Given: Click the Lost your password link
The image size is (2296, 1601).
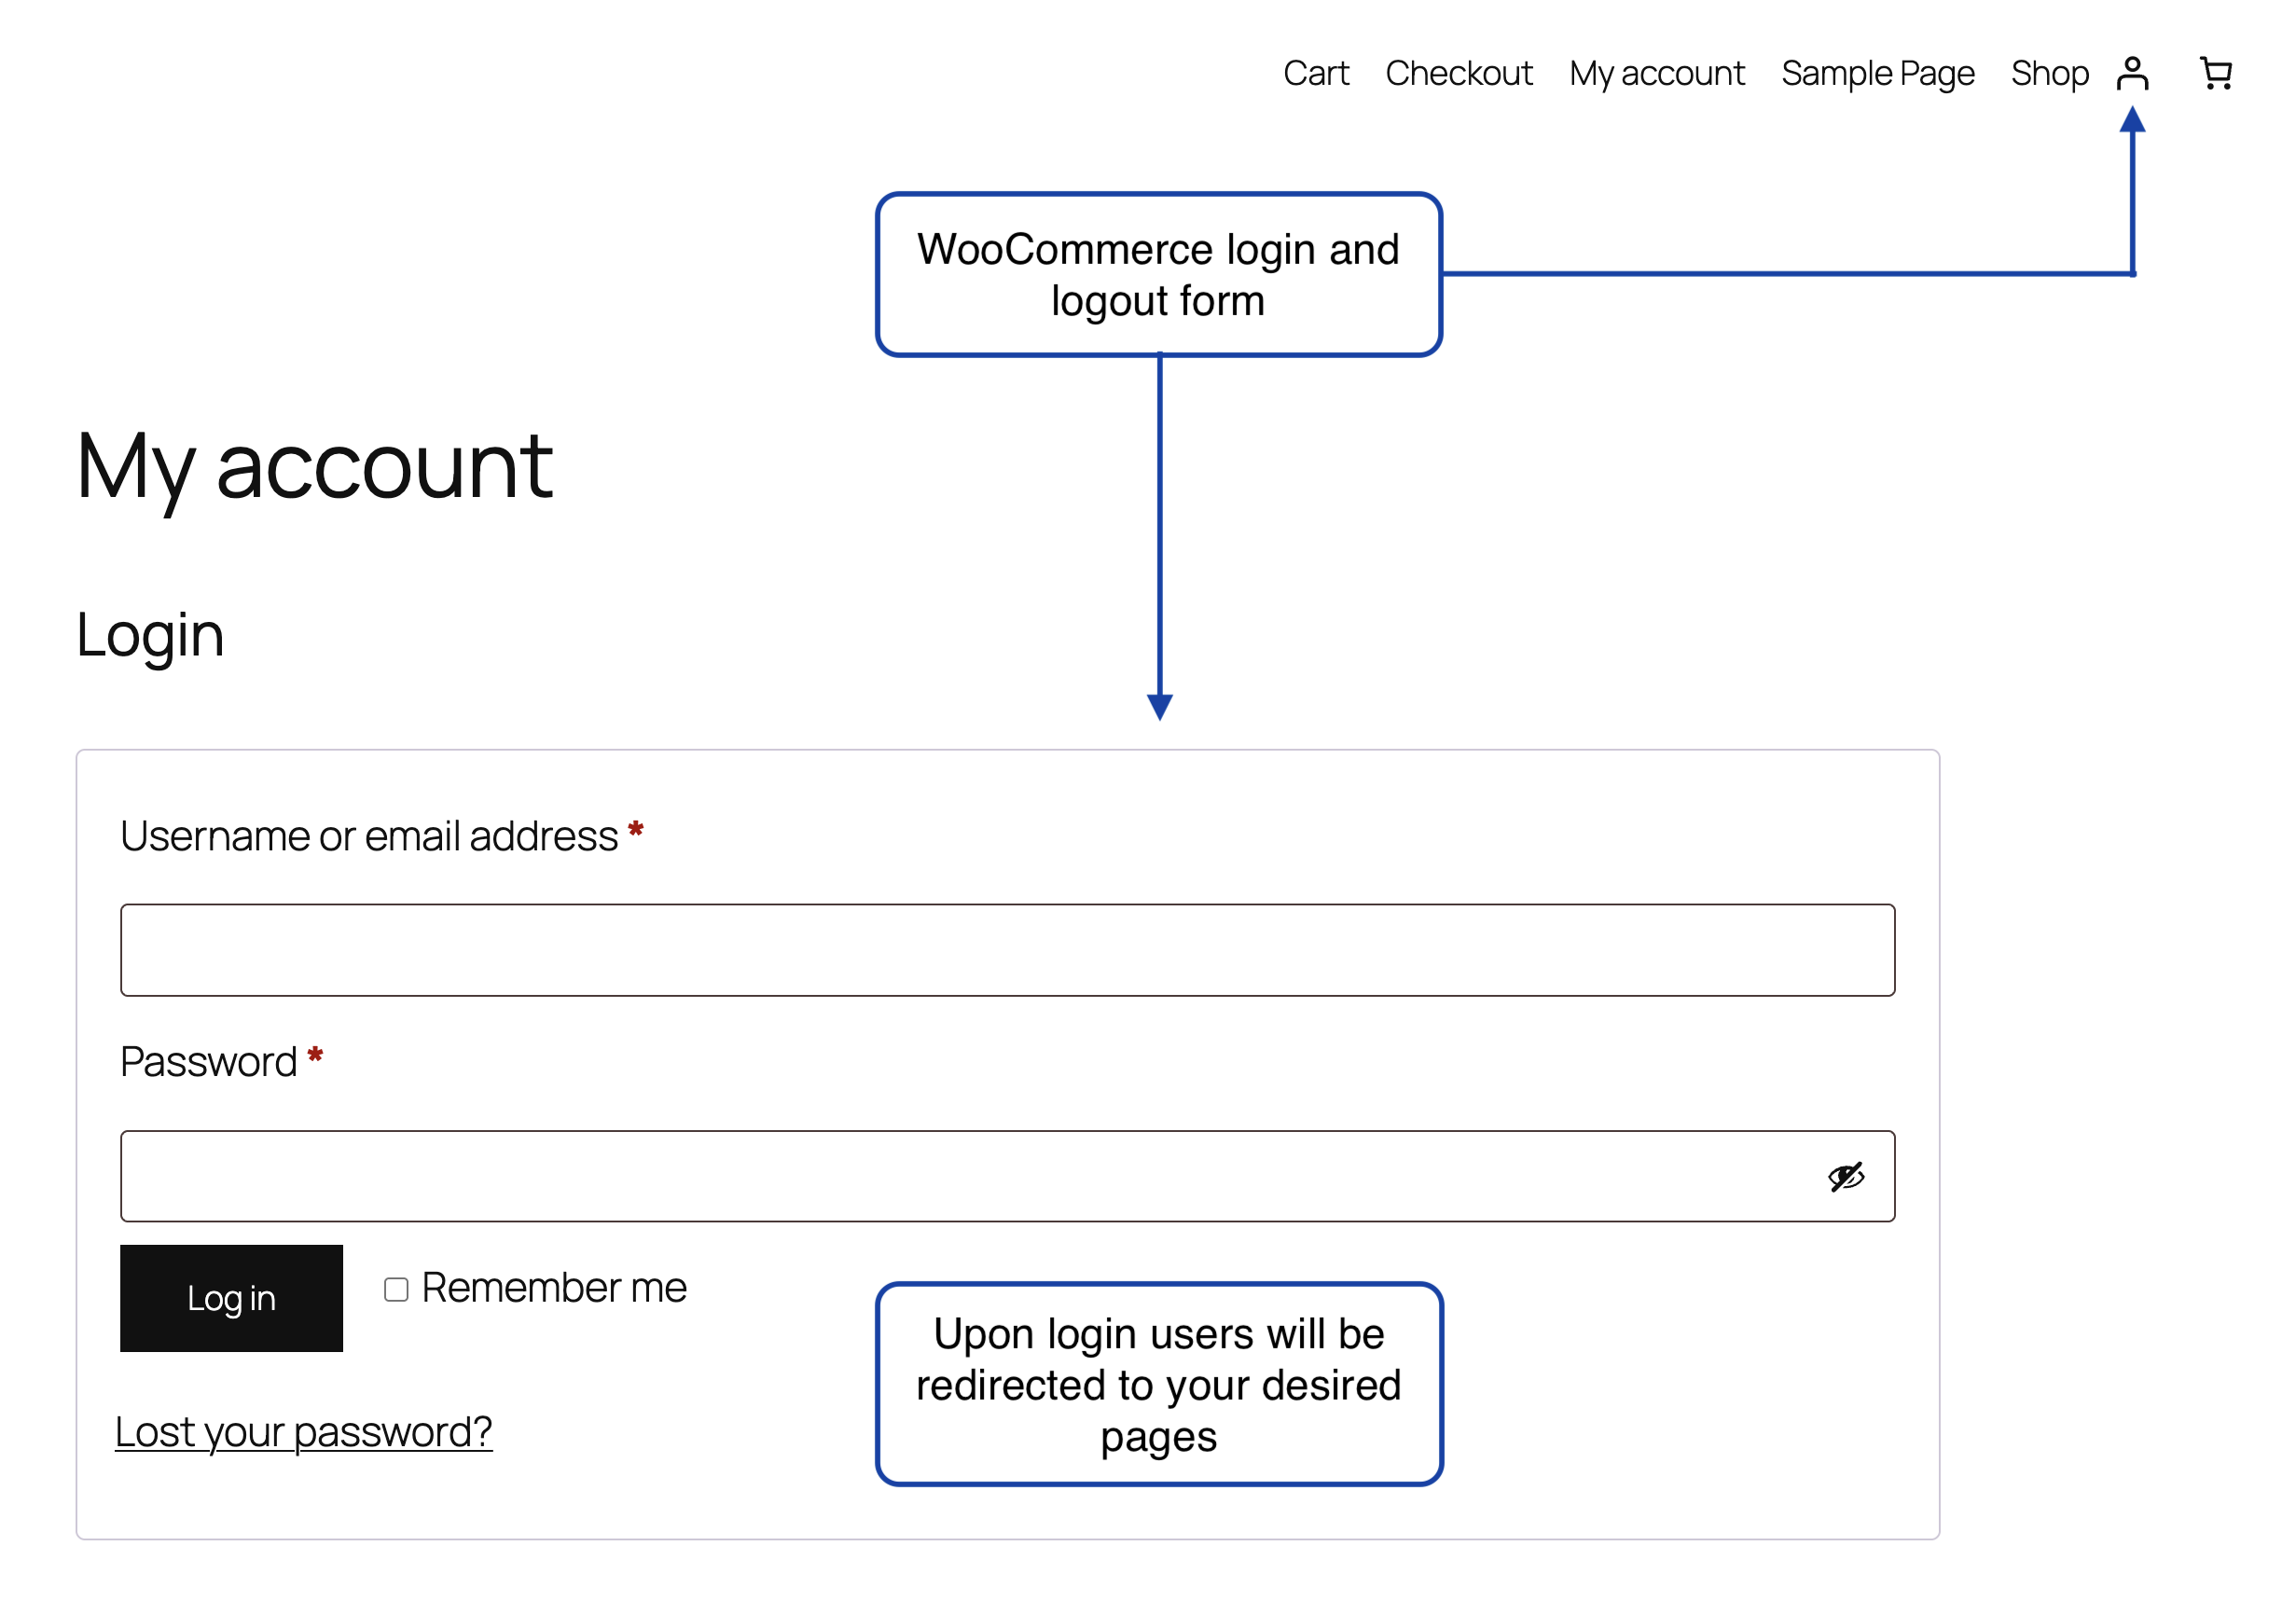Looking at the screenshot, I should pos(305,1432).
